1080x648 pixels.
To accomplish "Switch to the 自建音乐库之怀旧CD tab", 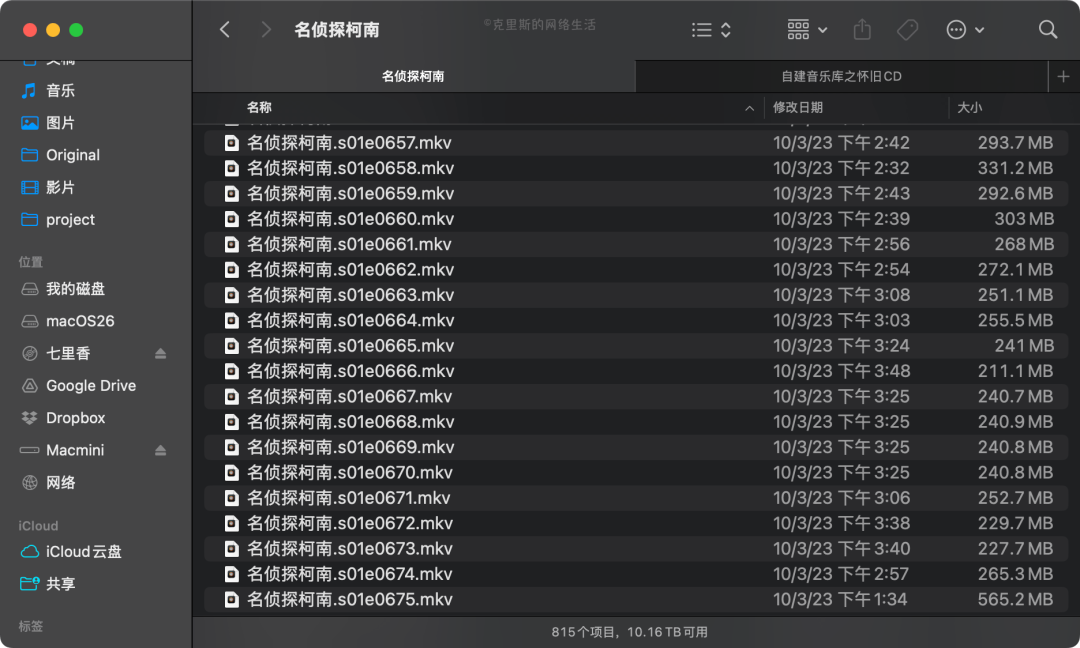I will click(841, 76).
